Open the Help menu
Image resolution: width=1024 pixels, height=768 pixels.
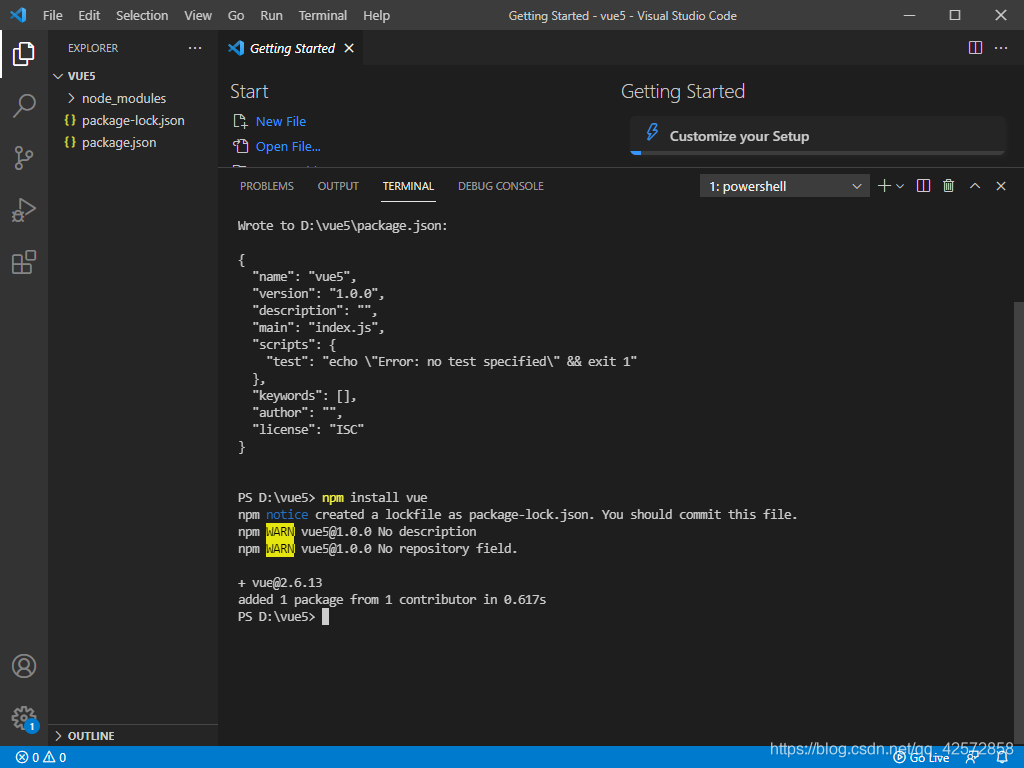[x=376, y=16]
